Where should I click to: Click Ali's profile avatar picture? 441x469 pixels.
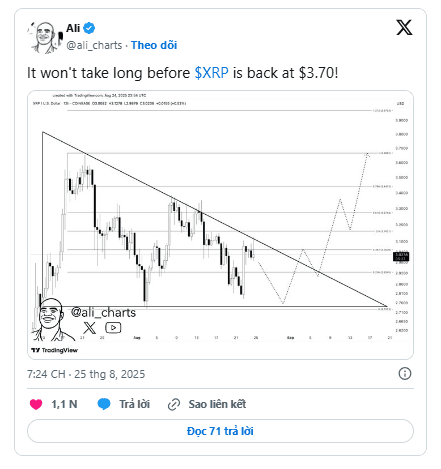coord(45,37)
